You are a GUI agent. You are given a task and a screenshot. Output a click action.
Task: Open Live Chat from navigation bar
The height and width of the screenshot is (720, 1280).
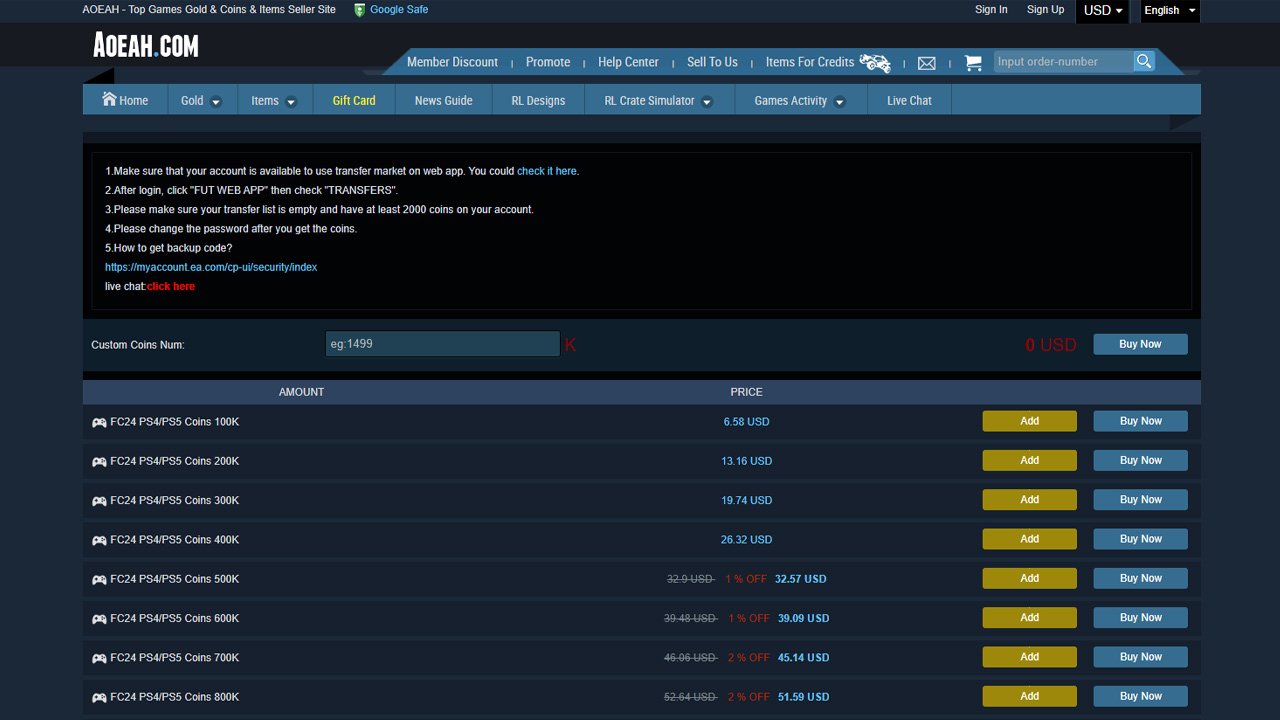[x=909, y=101]
